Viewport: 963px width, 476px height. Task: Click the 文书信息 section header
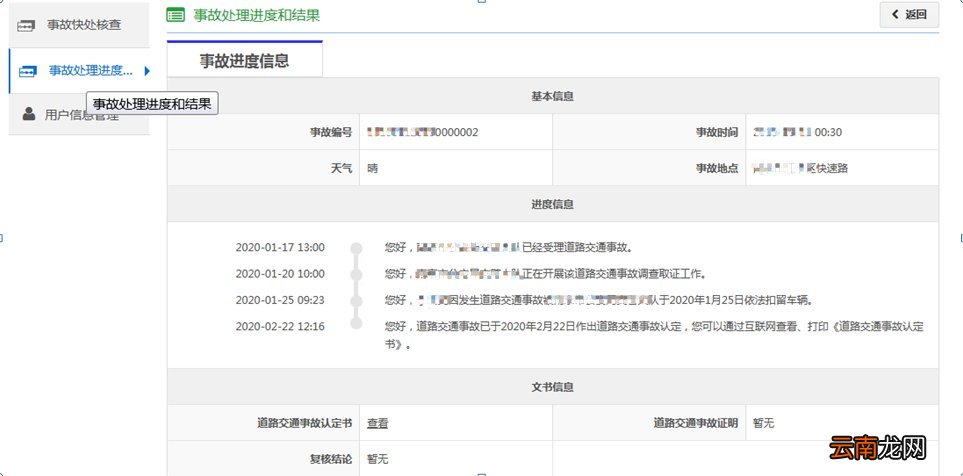point(553,387)
